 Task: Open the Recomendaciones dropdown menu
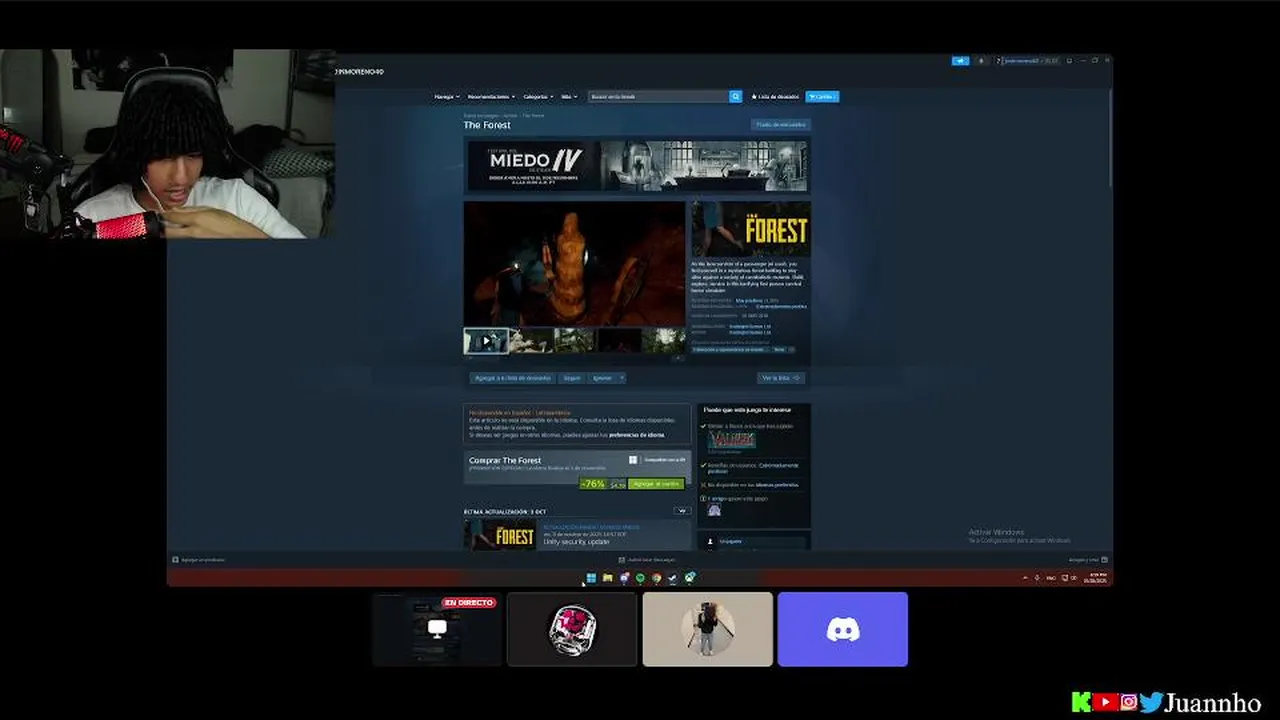(x=491, y=97)
